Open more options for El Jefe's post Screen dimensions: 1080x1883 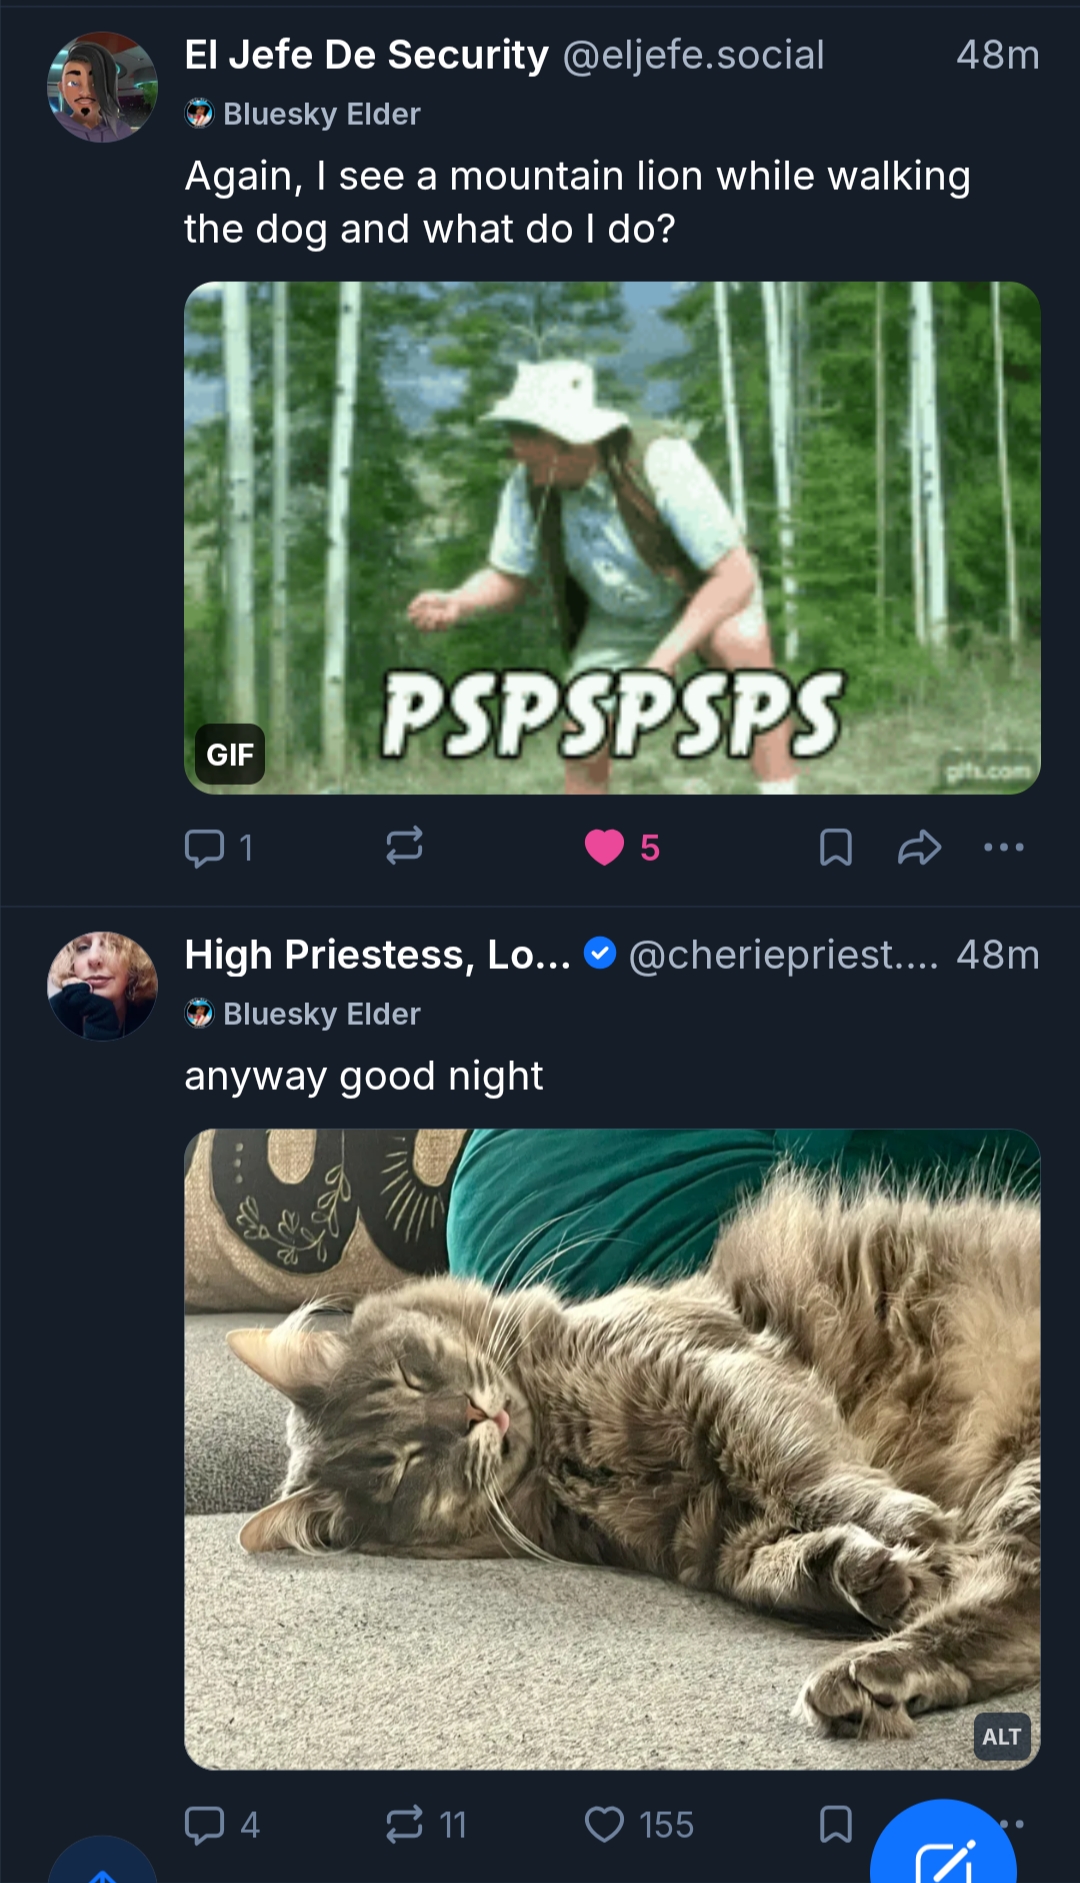[1003, 847]
